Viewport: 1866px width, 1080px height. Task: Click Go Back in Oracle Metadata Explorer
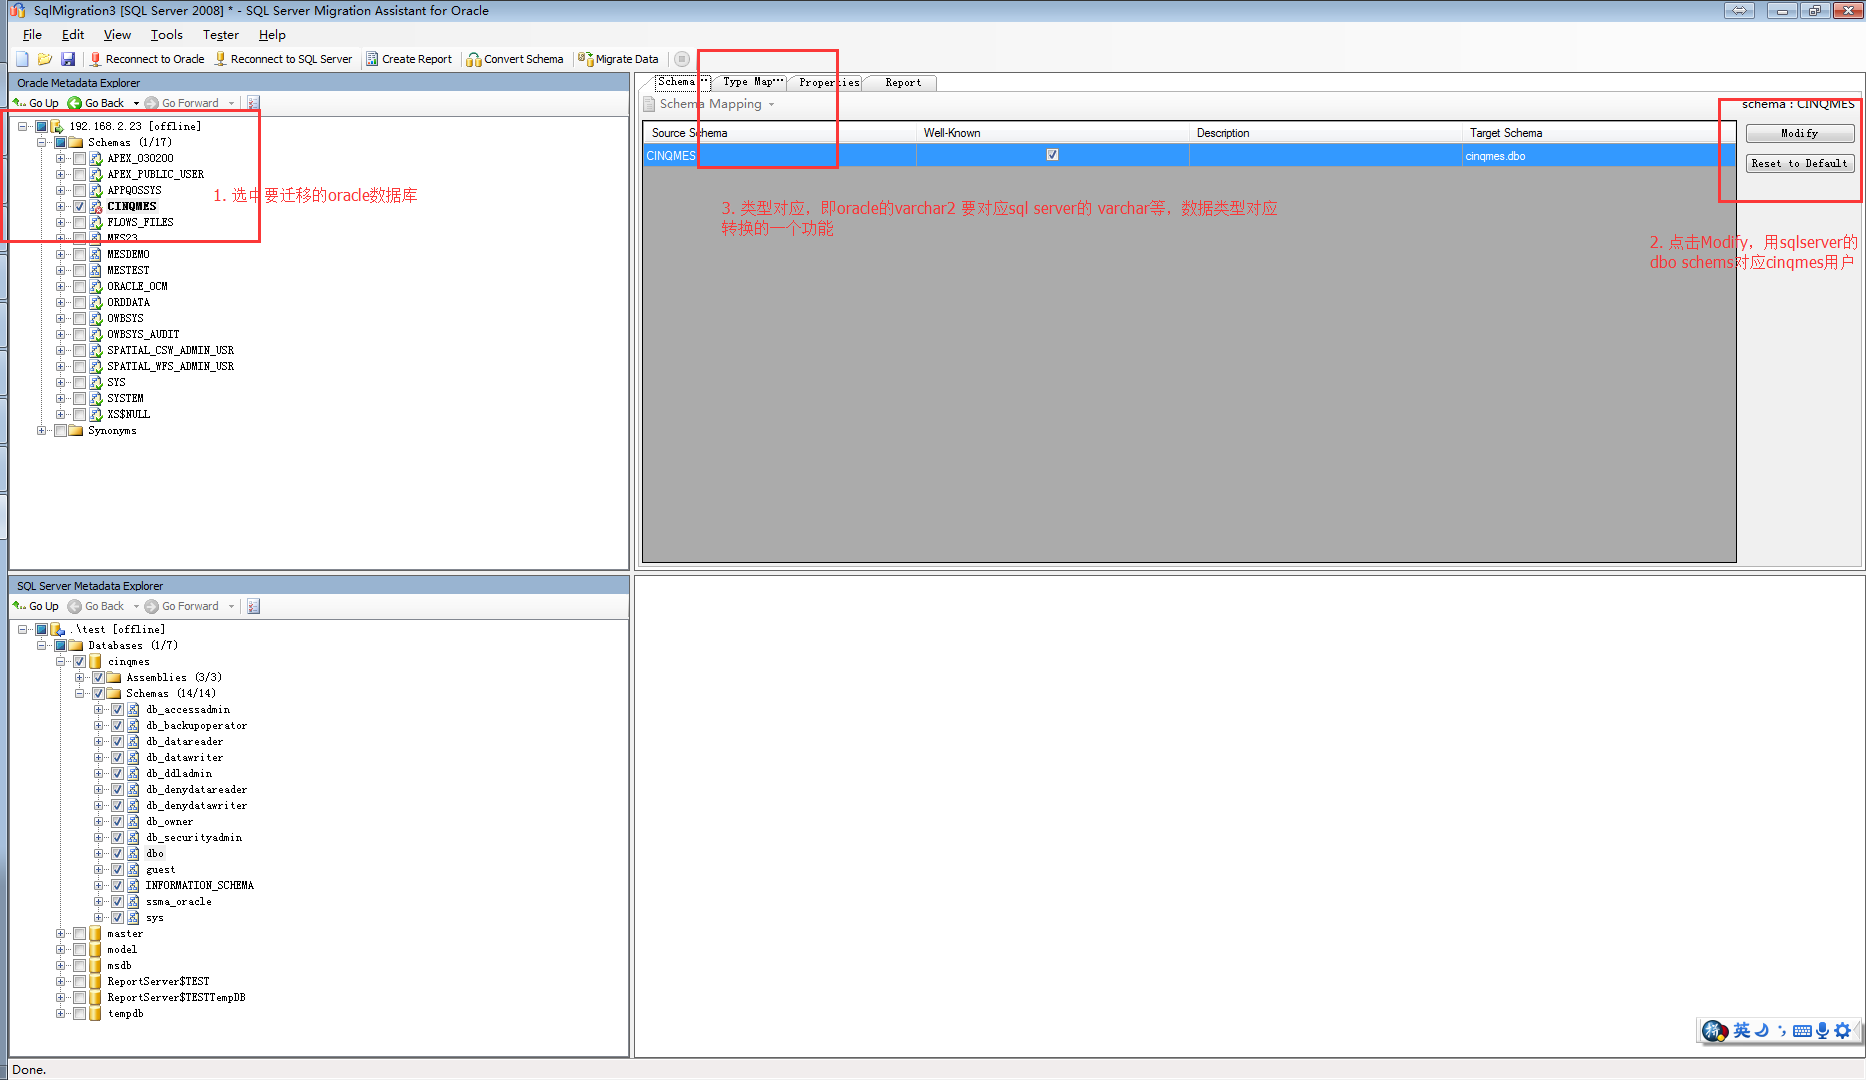tap(96, 103)
